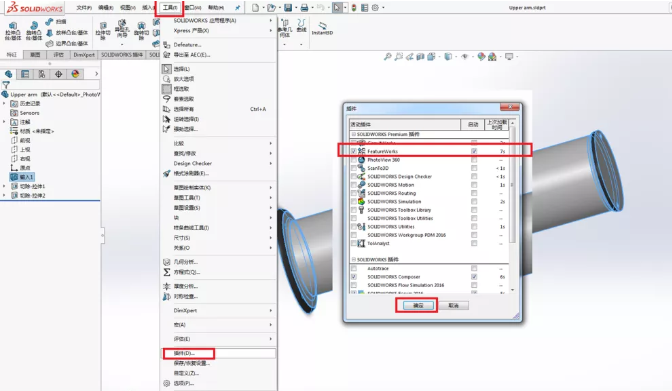
Task: Click the Revolved Cut ribbon icon
Action: (141, 26)
